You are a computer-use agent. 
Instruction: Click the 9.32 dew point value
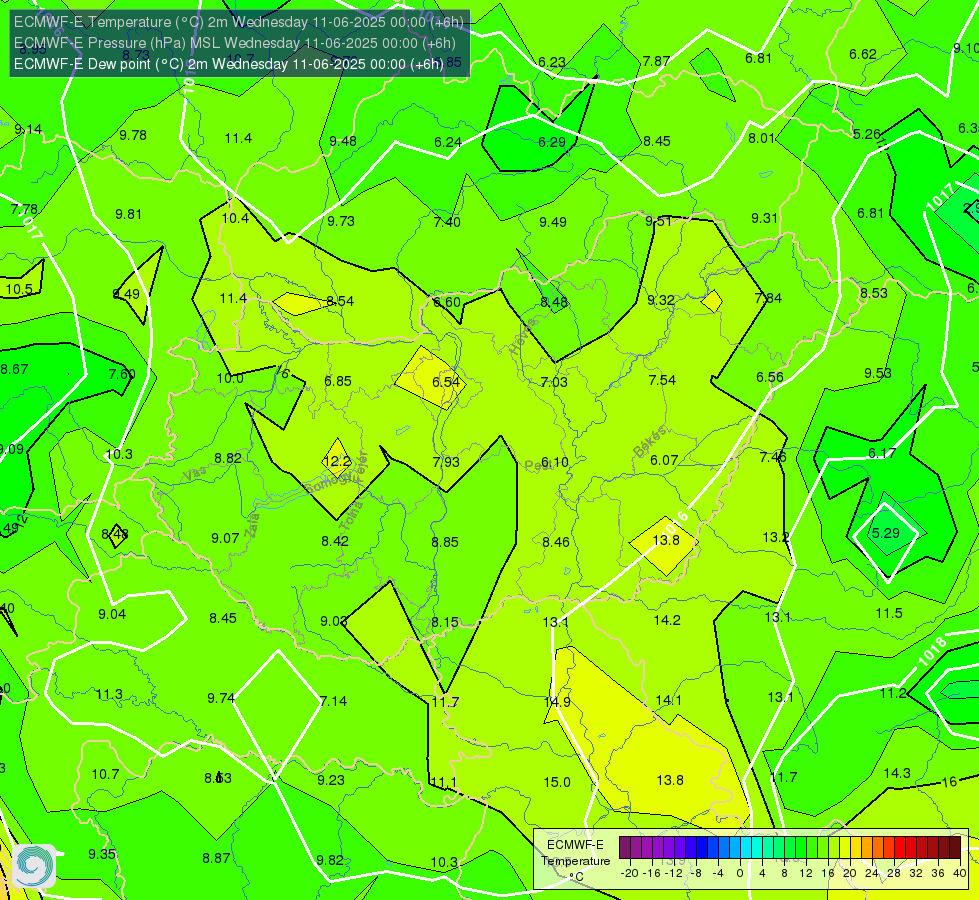[661, 300]
